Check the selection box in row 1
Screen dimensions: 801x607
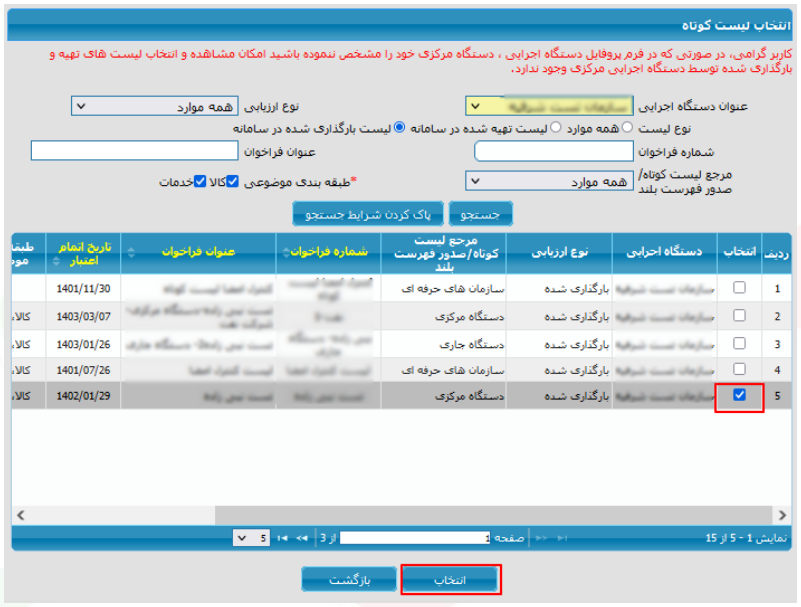(739, 288)
